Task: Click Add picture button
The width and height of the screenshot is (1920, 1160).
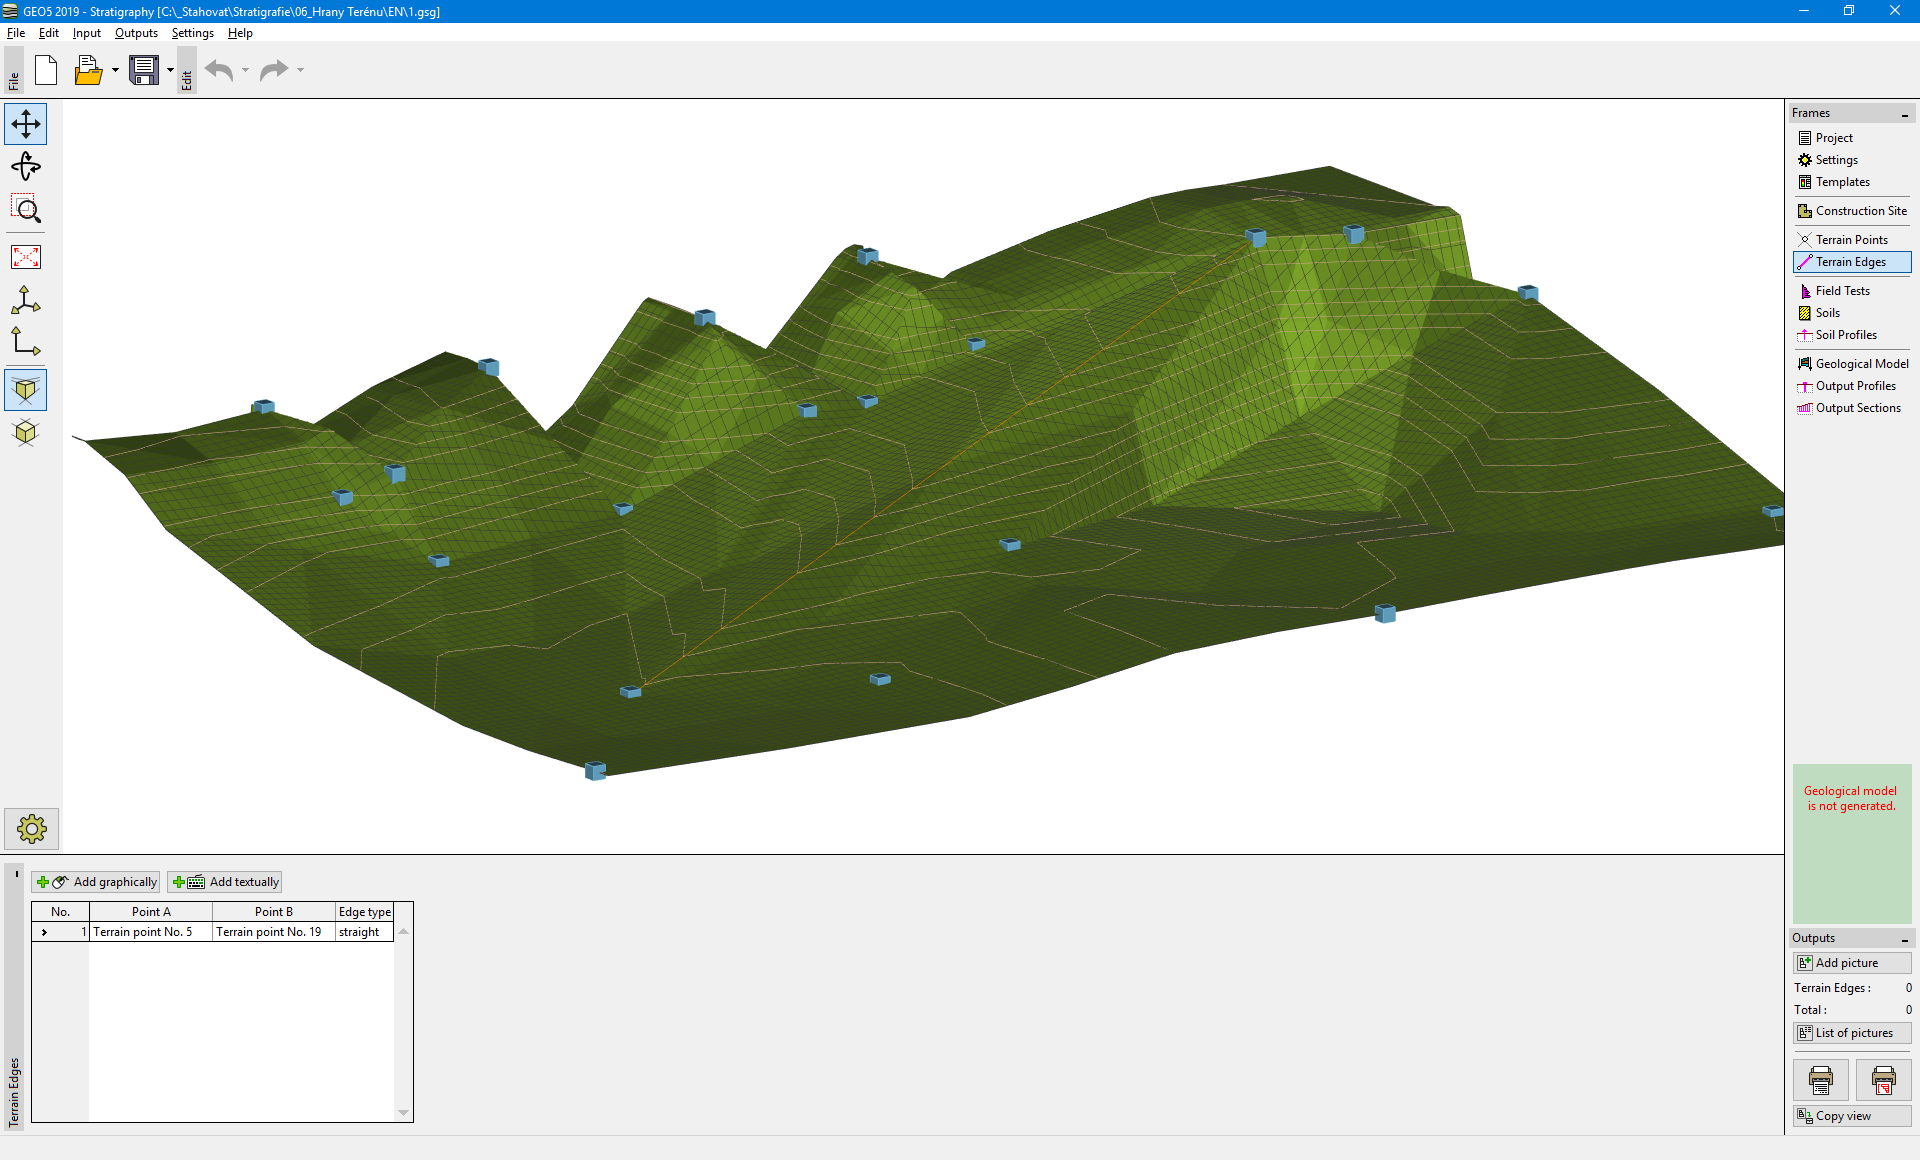Action: 1852,963
